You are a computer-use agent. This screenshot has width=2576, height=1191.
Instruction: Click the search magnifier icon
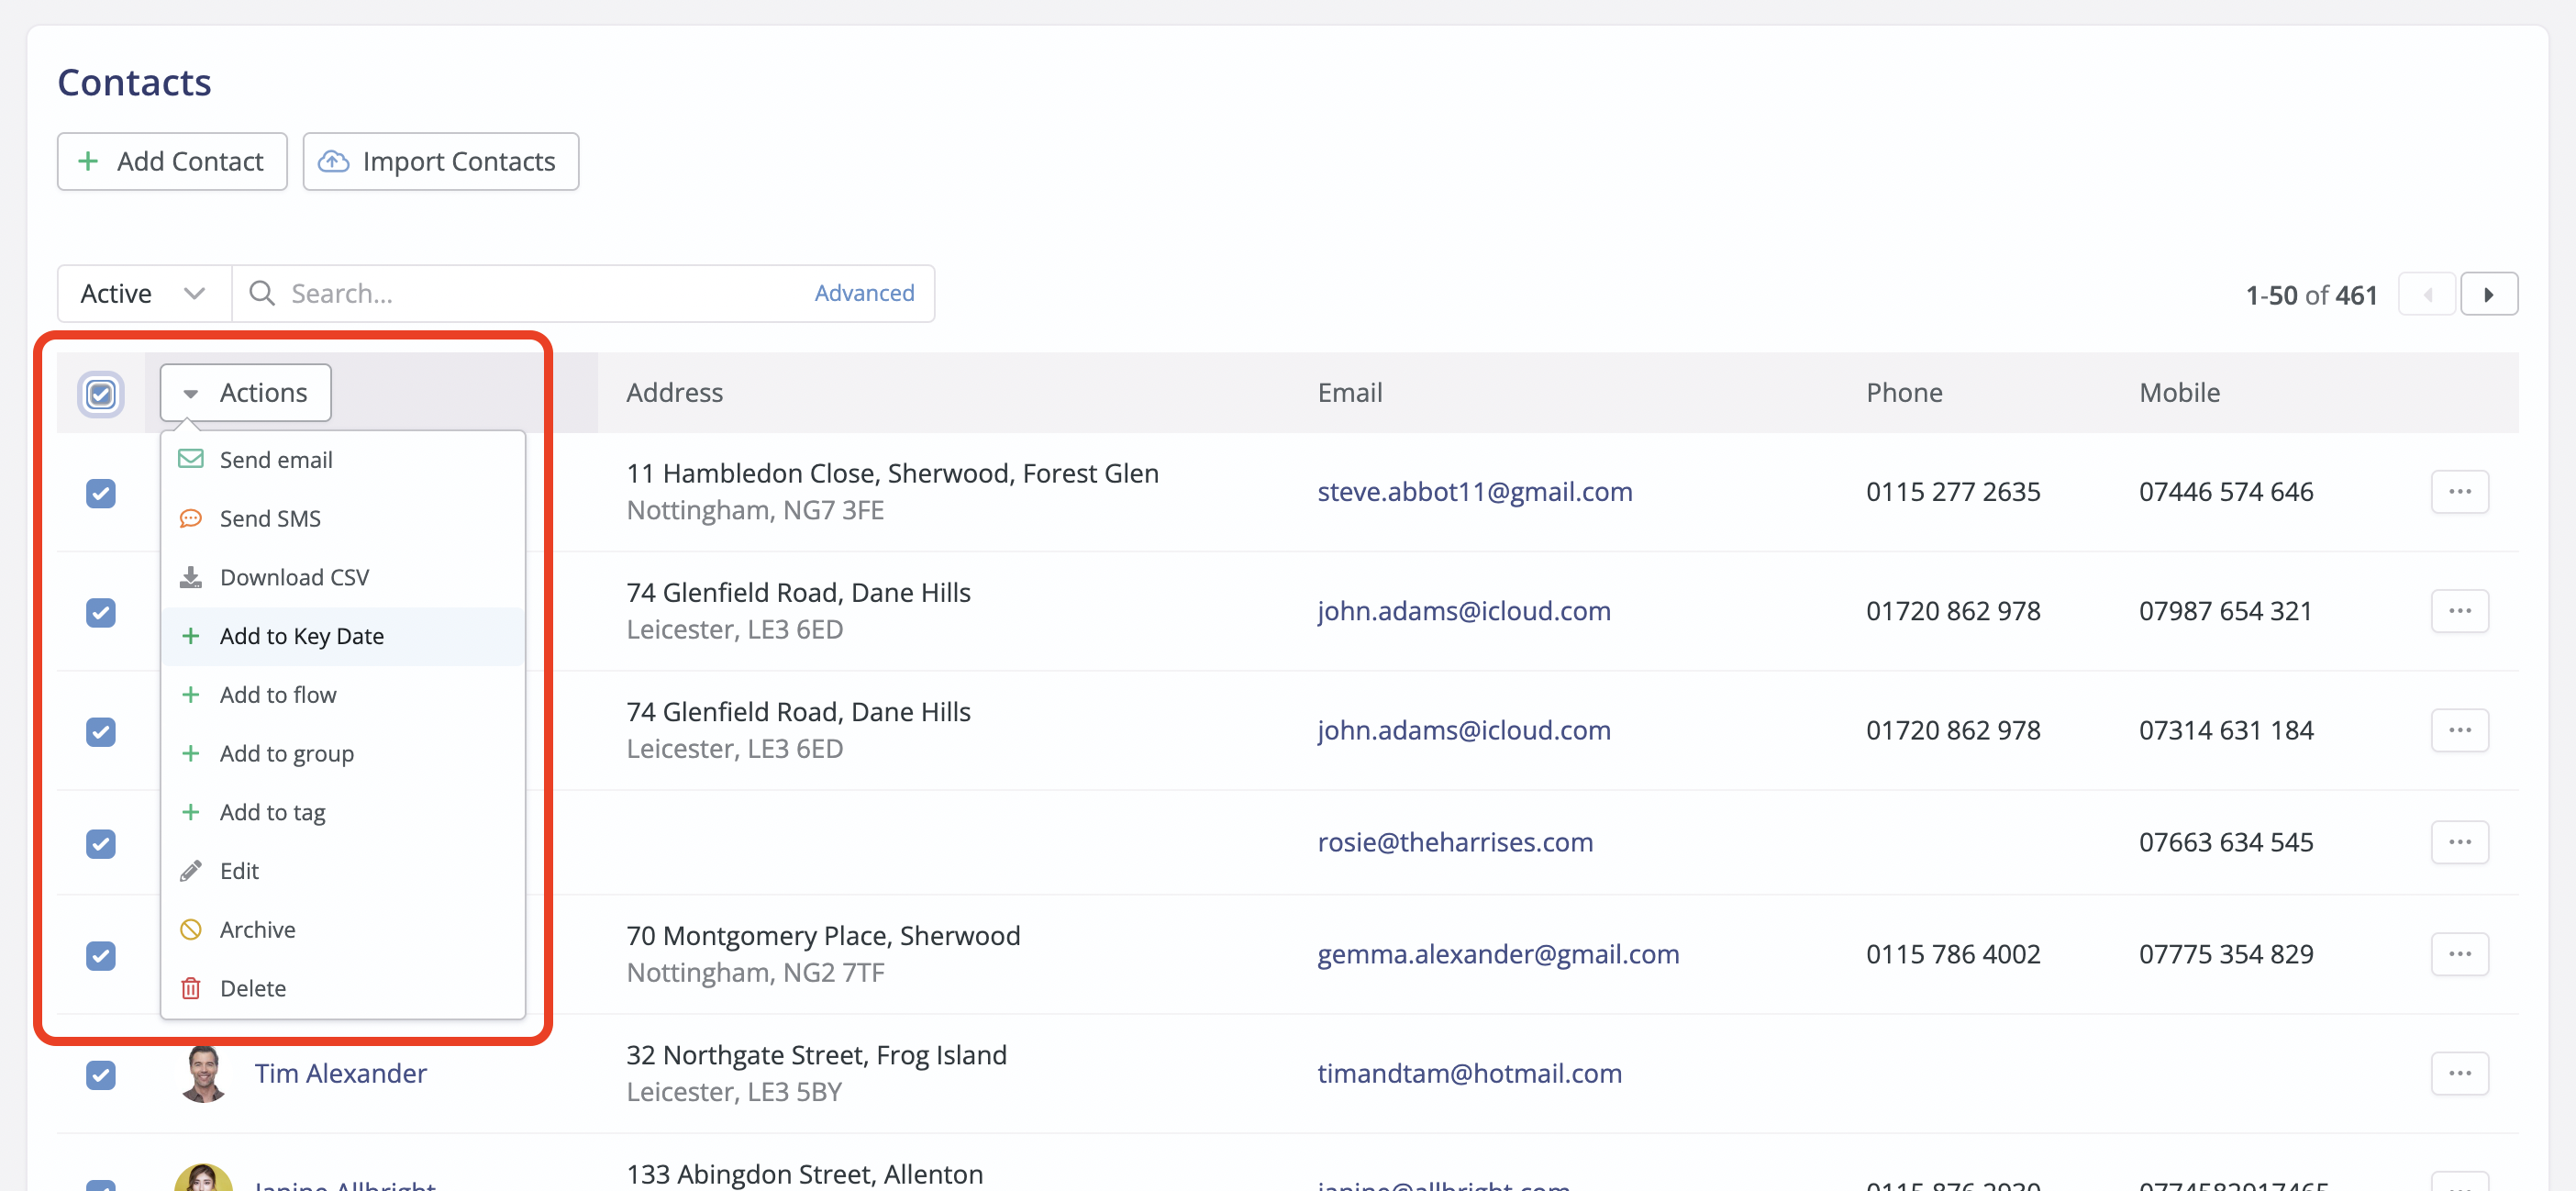[261, 293]
